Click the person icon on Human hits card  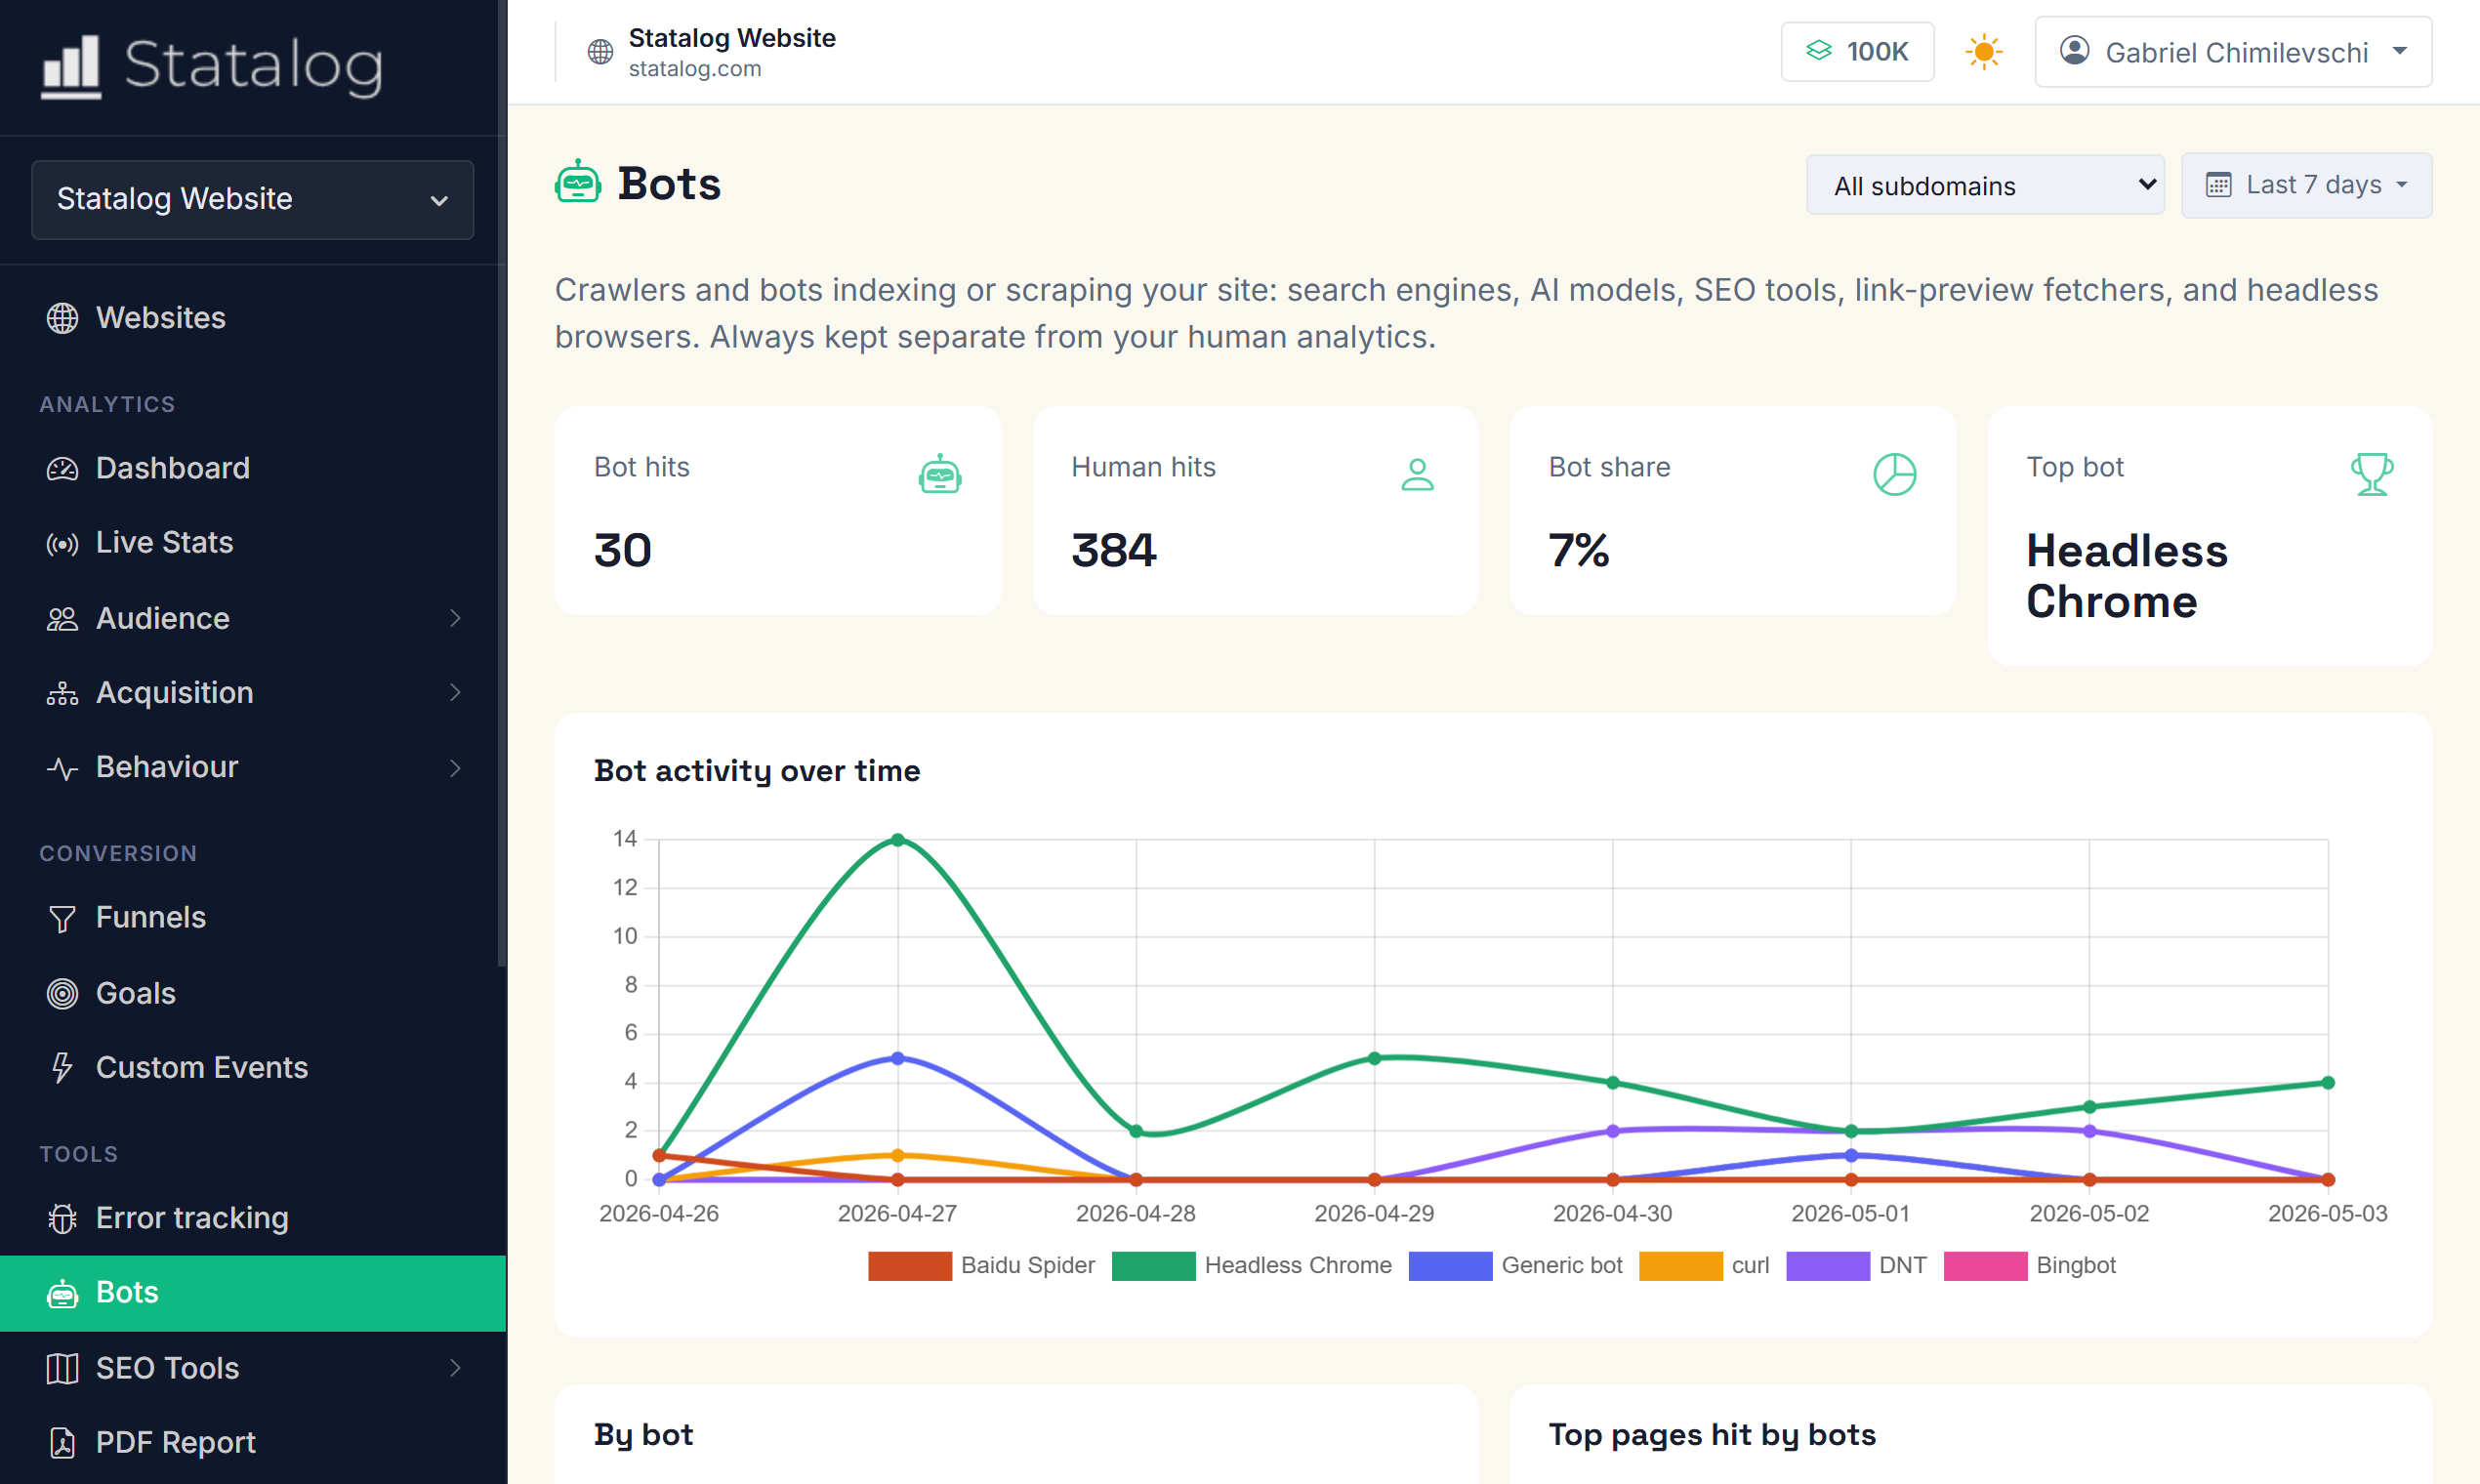1417,474
